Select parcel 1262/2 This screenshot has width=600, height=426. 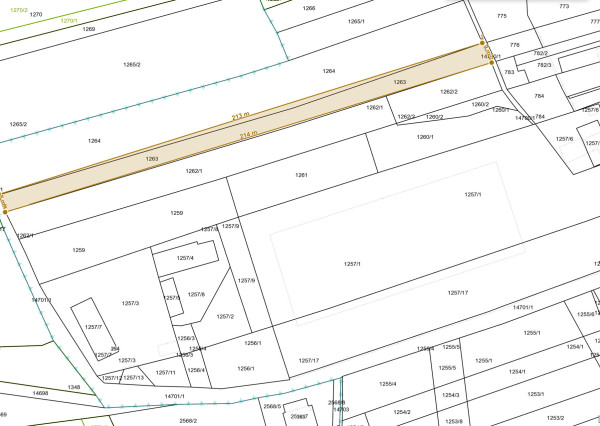point(449,92)
